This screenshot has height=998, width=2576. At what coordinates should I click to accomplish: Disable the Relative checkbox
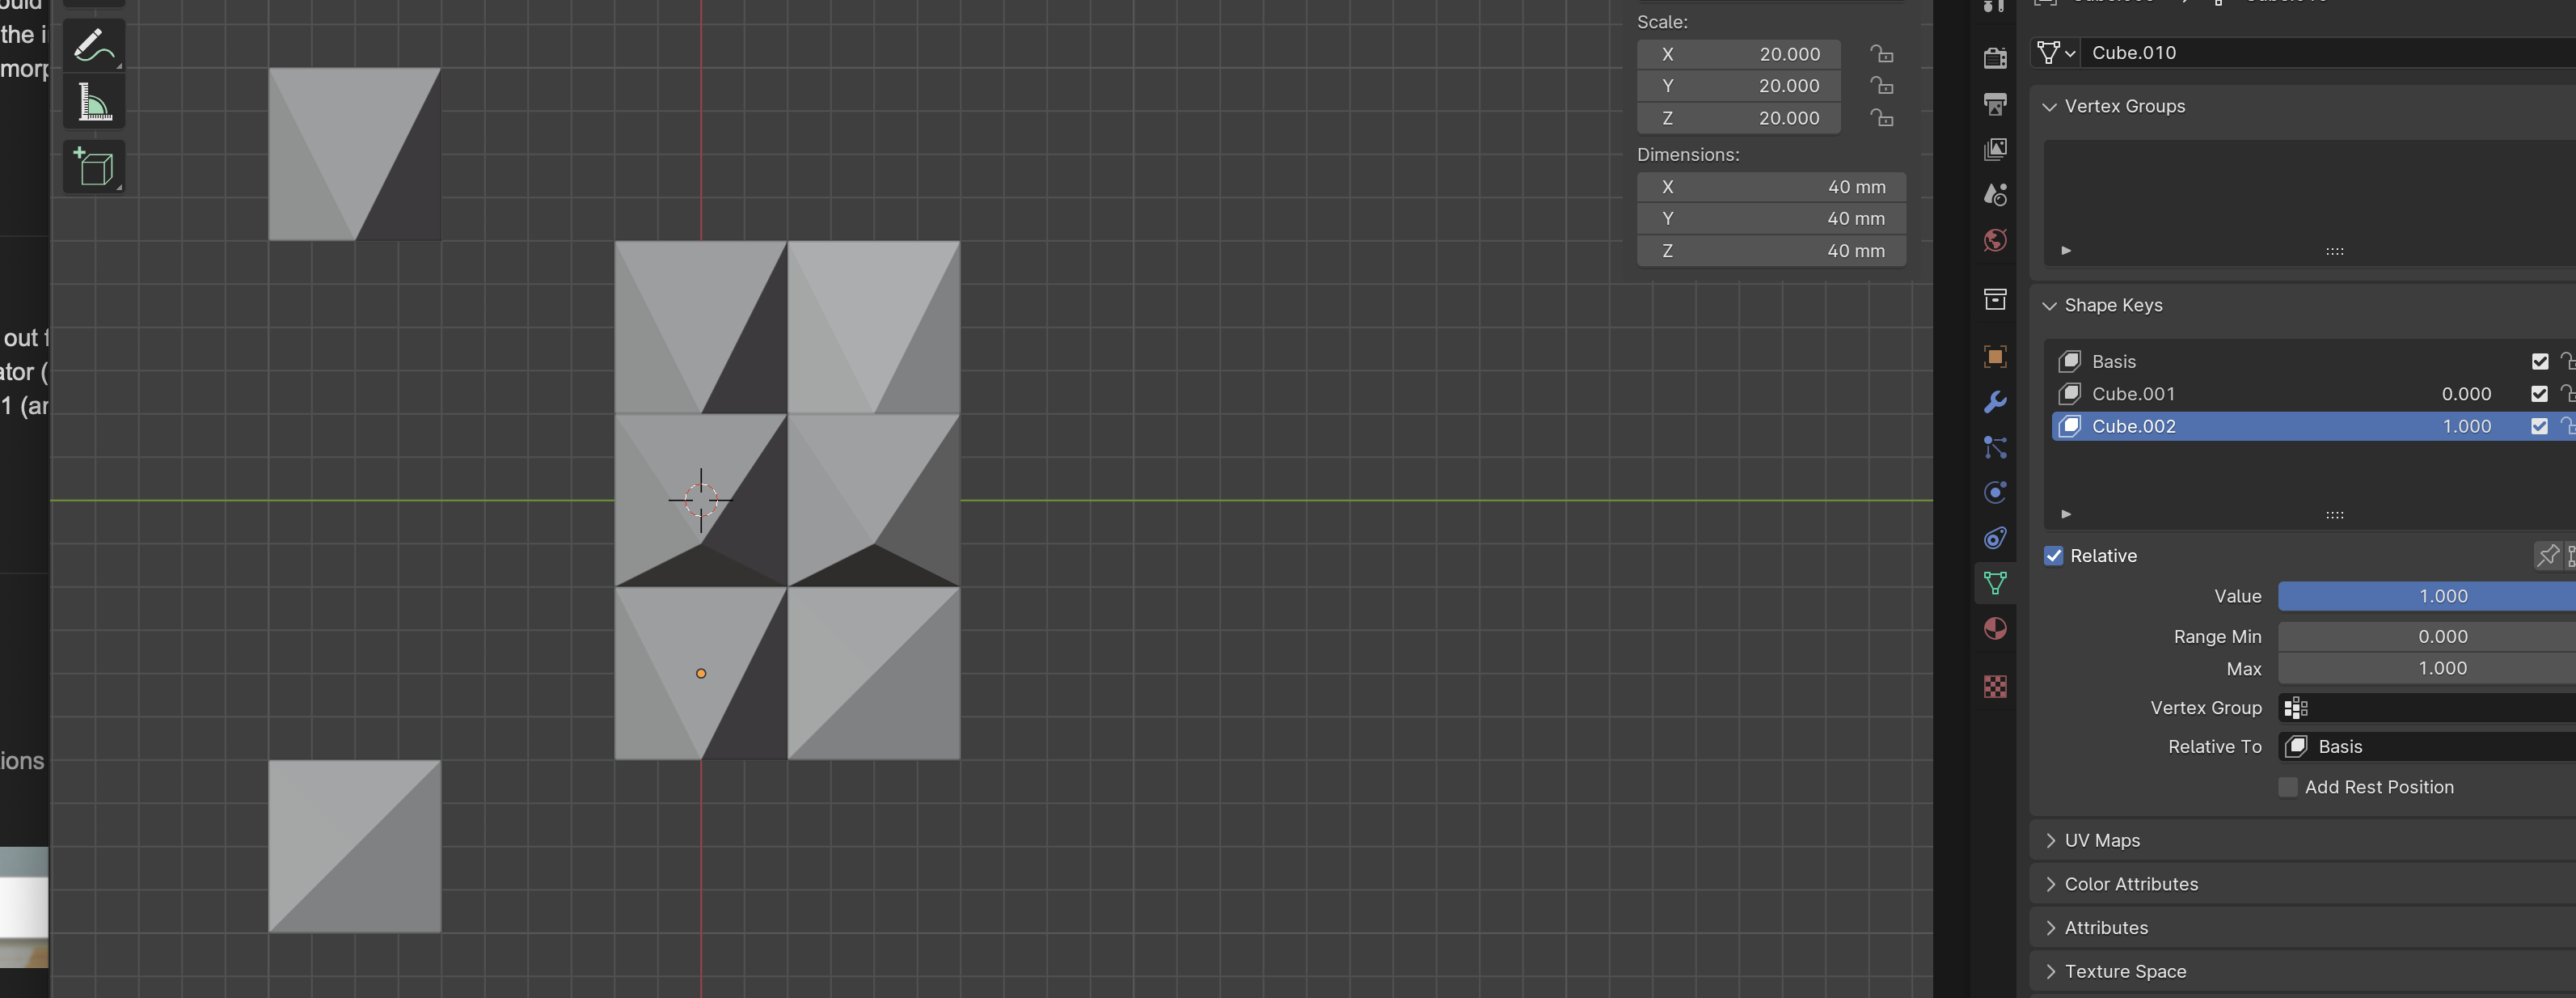pyautogui.click(x=2054, y=556)
